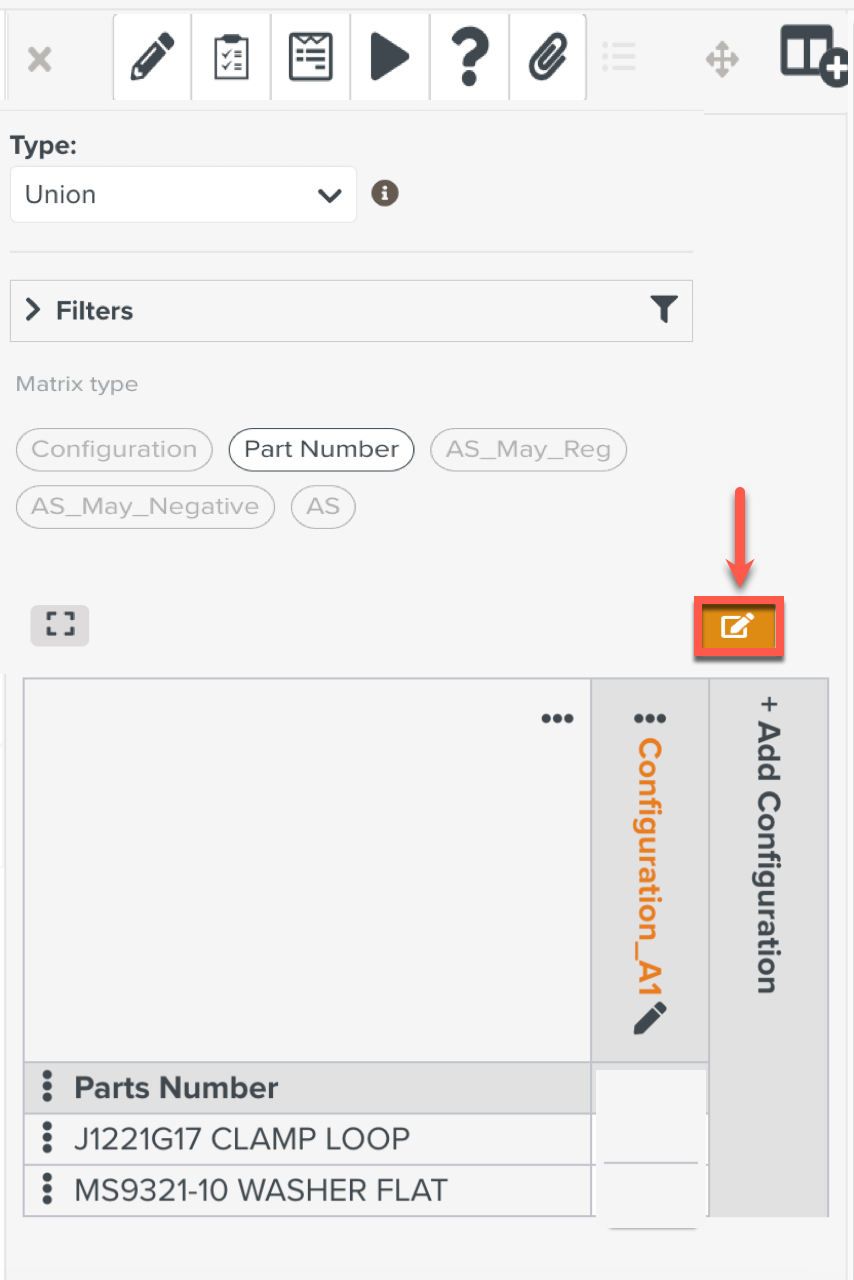Screen dimensions: 854x1280
Task: Open the clipboard checklist tab
Action: (231, 58)
